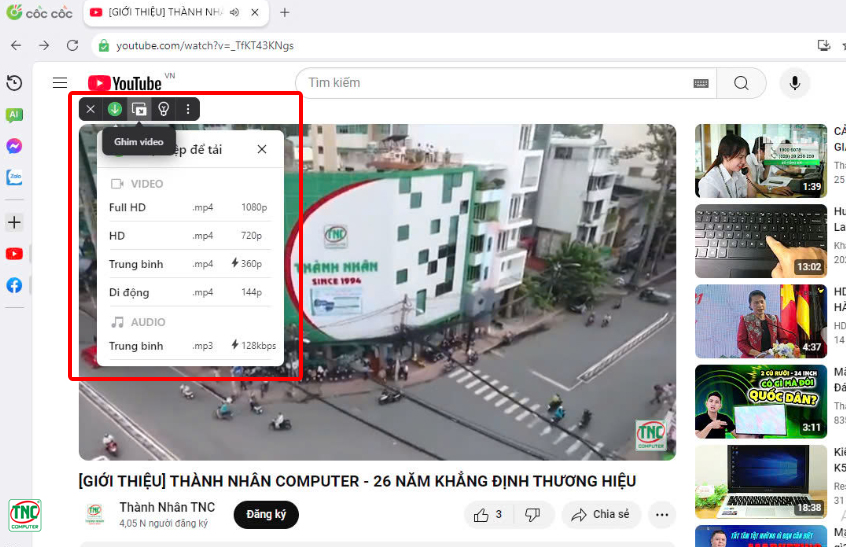This screenshot has height=547, width=846.
Task: Close the download format popup
Action: coord(262,149)
